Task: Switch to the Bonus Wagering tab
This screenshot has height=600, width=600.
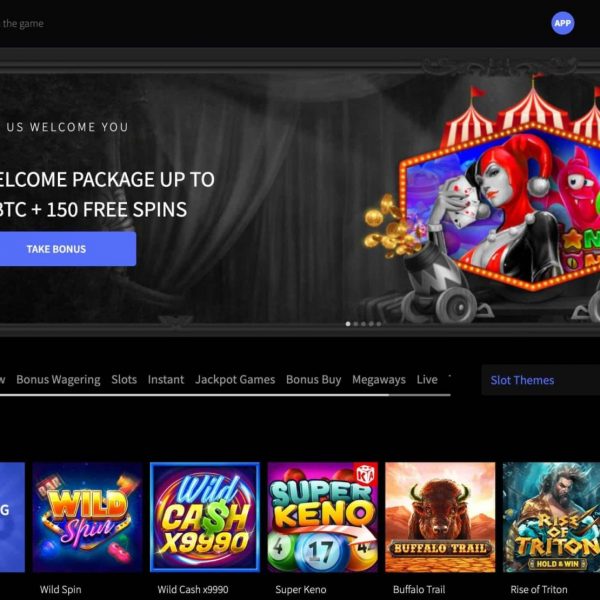Action: 58,380
